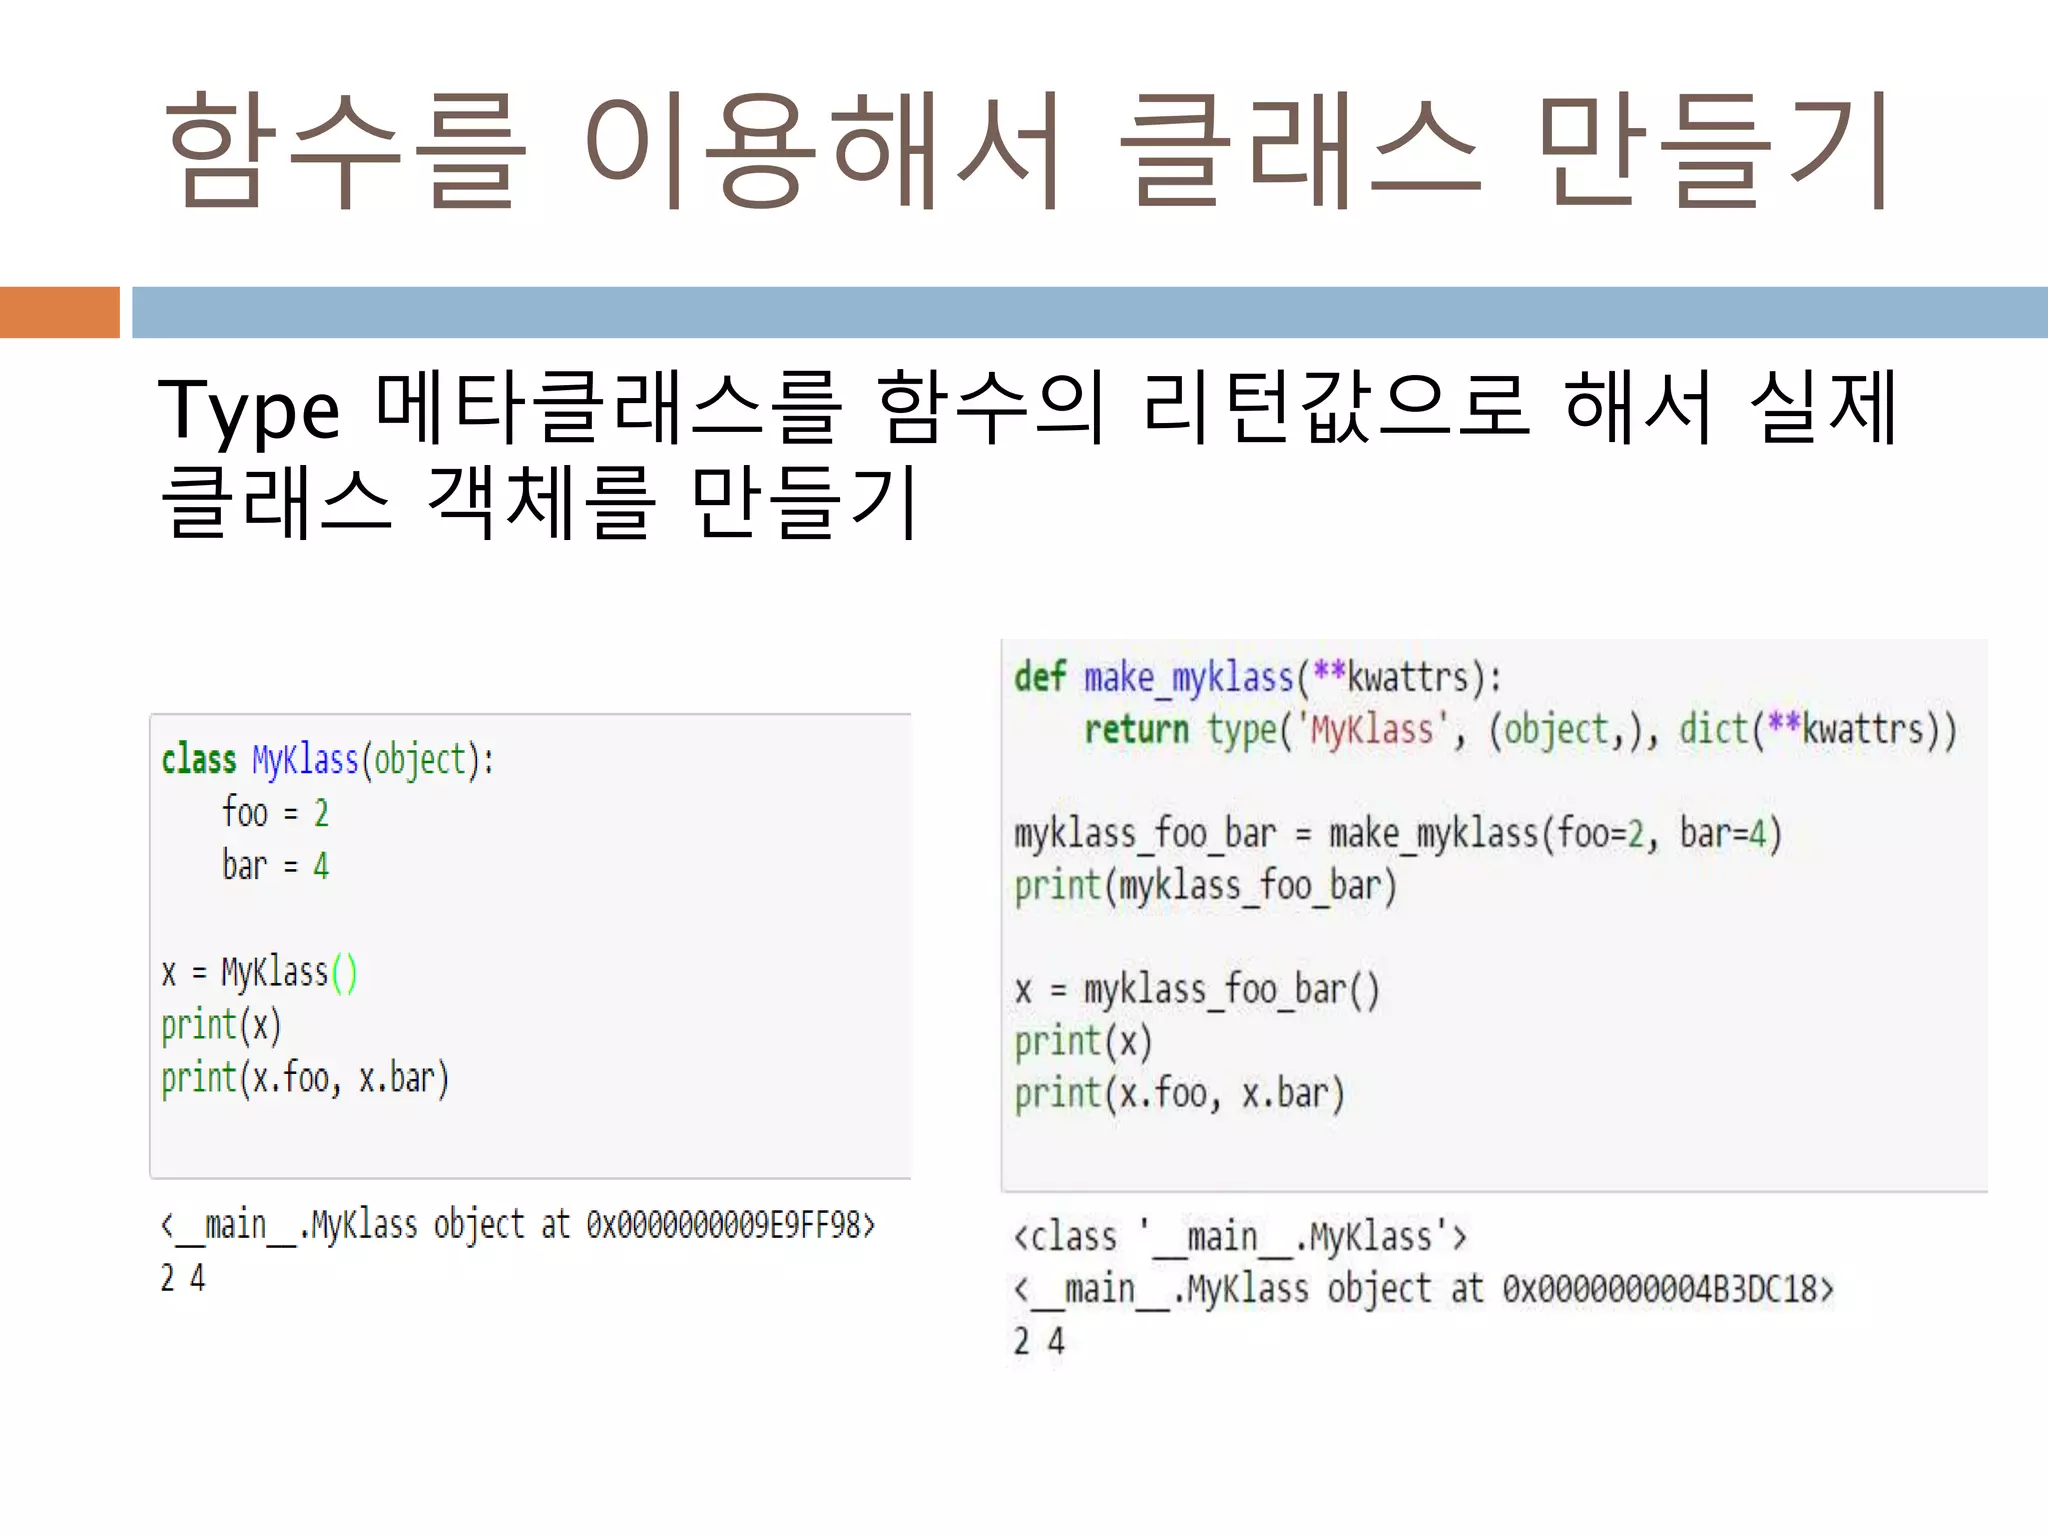The height and width of the screenshot is (1536, 2048).
Task: Click the line 'def make_myklass(**kwattrs):'
Action: click(1258, 677)
